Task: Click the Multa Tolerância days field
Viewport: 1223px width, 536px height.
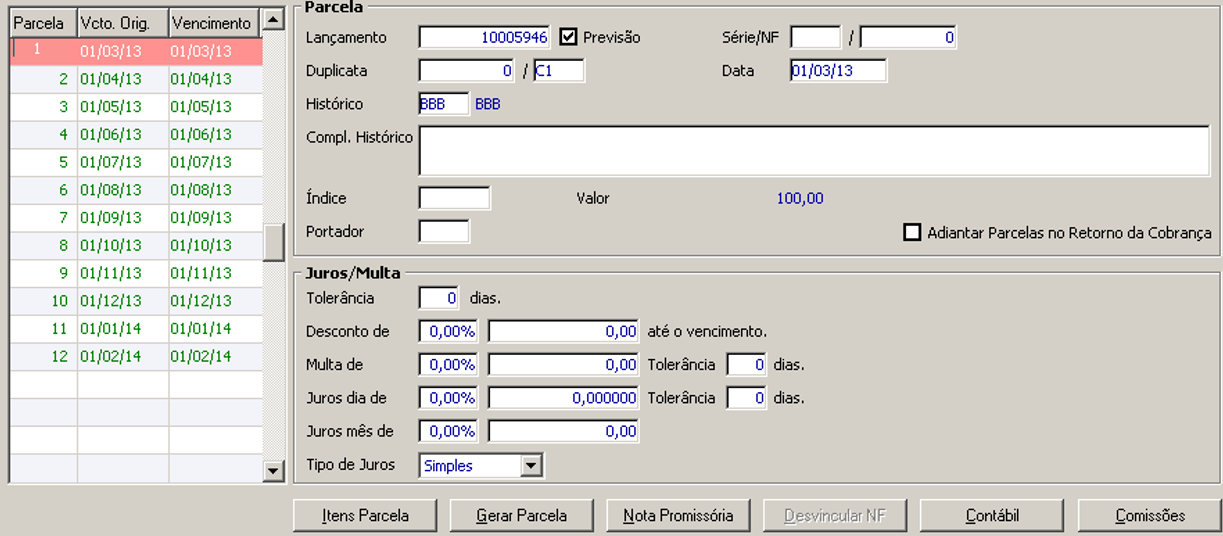Action: point(747,365)
